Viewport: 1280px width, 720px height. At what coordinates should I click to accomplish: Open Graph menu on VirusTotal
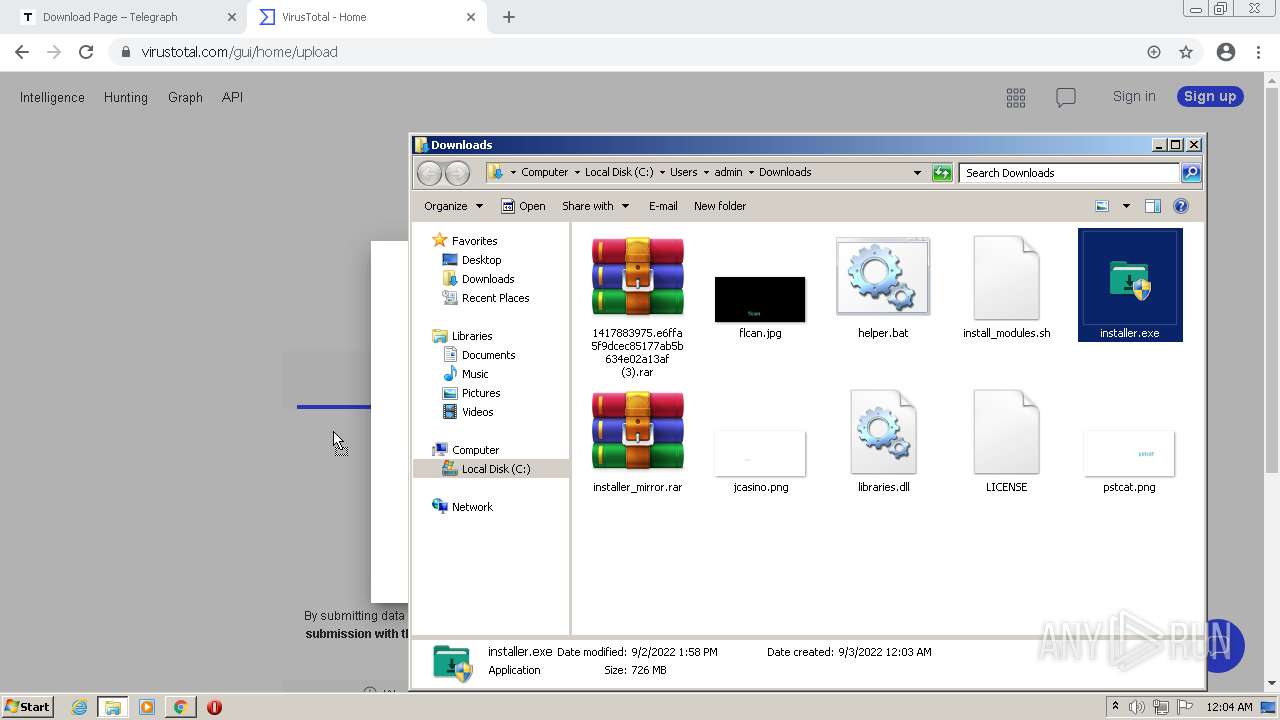185,97
